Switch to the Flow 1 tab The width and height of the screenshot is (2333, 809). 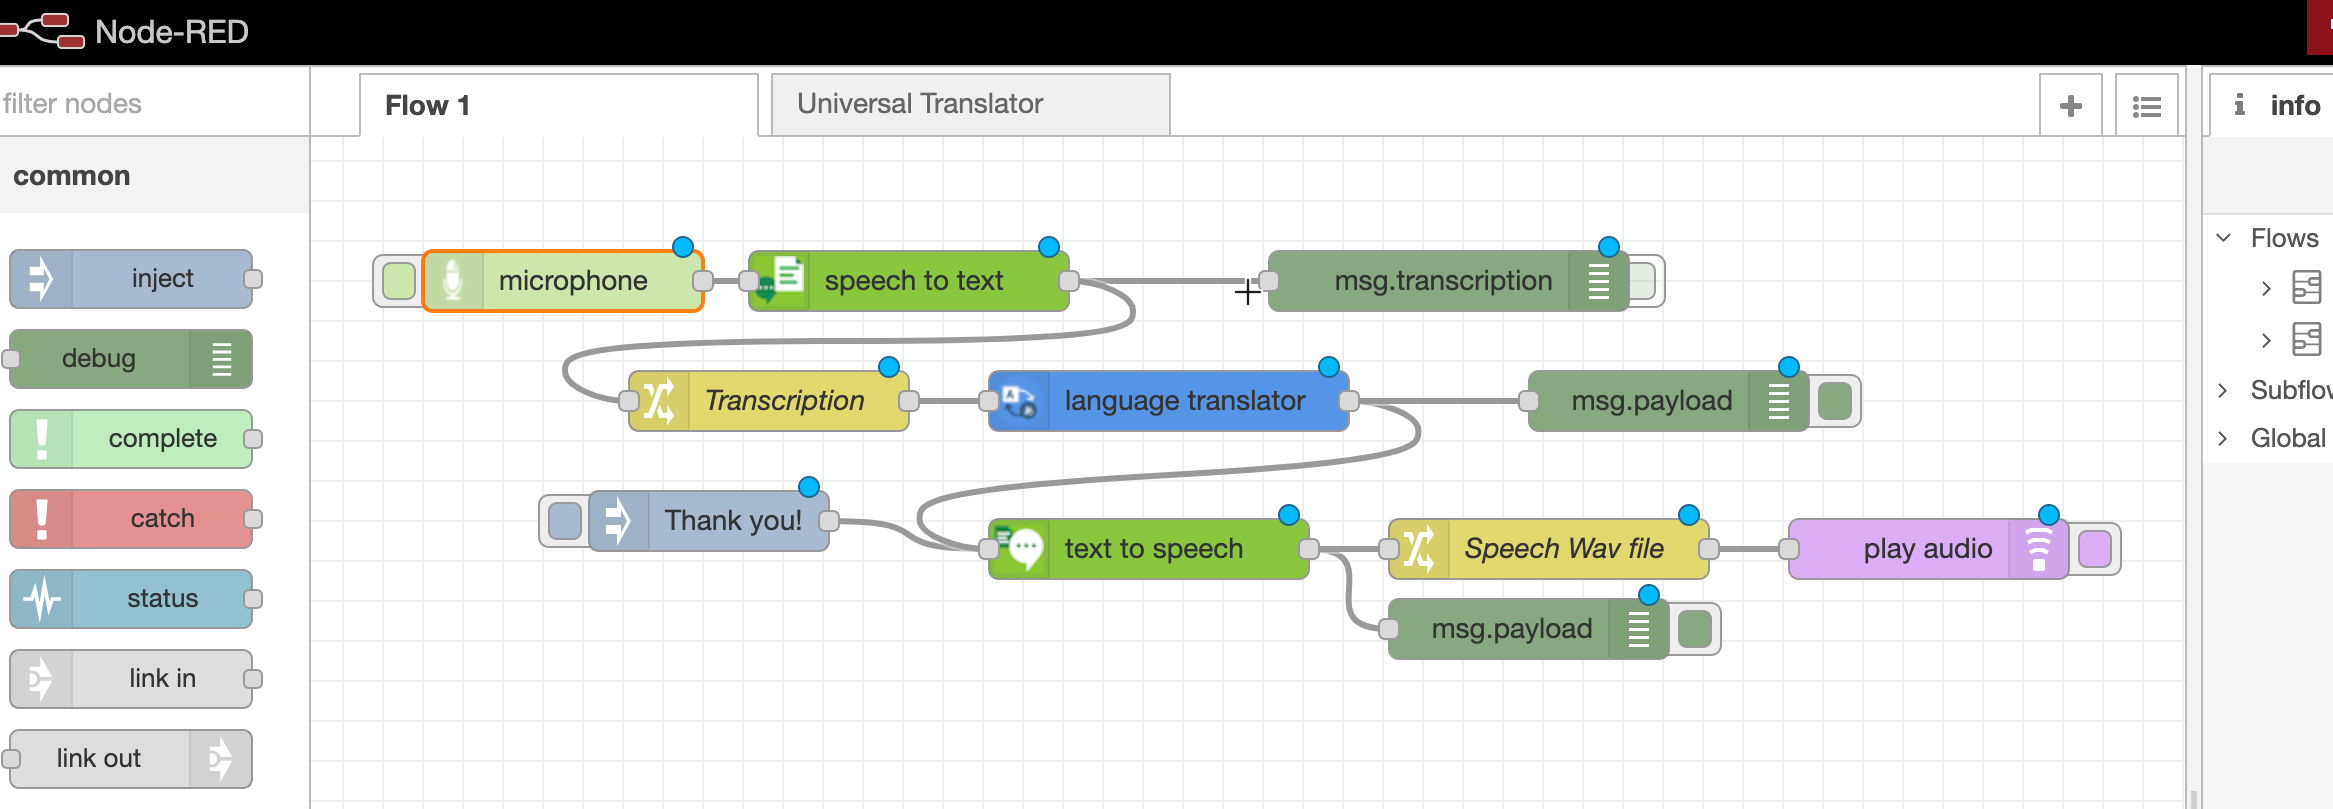point(559,105)
